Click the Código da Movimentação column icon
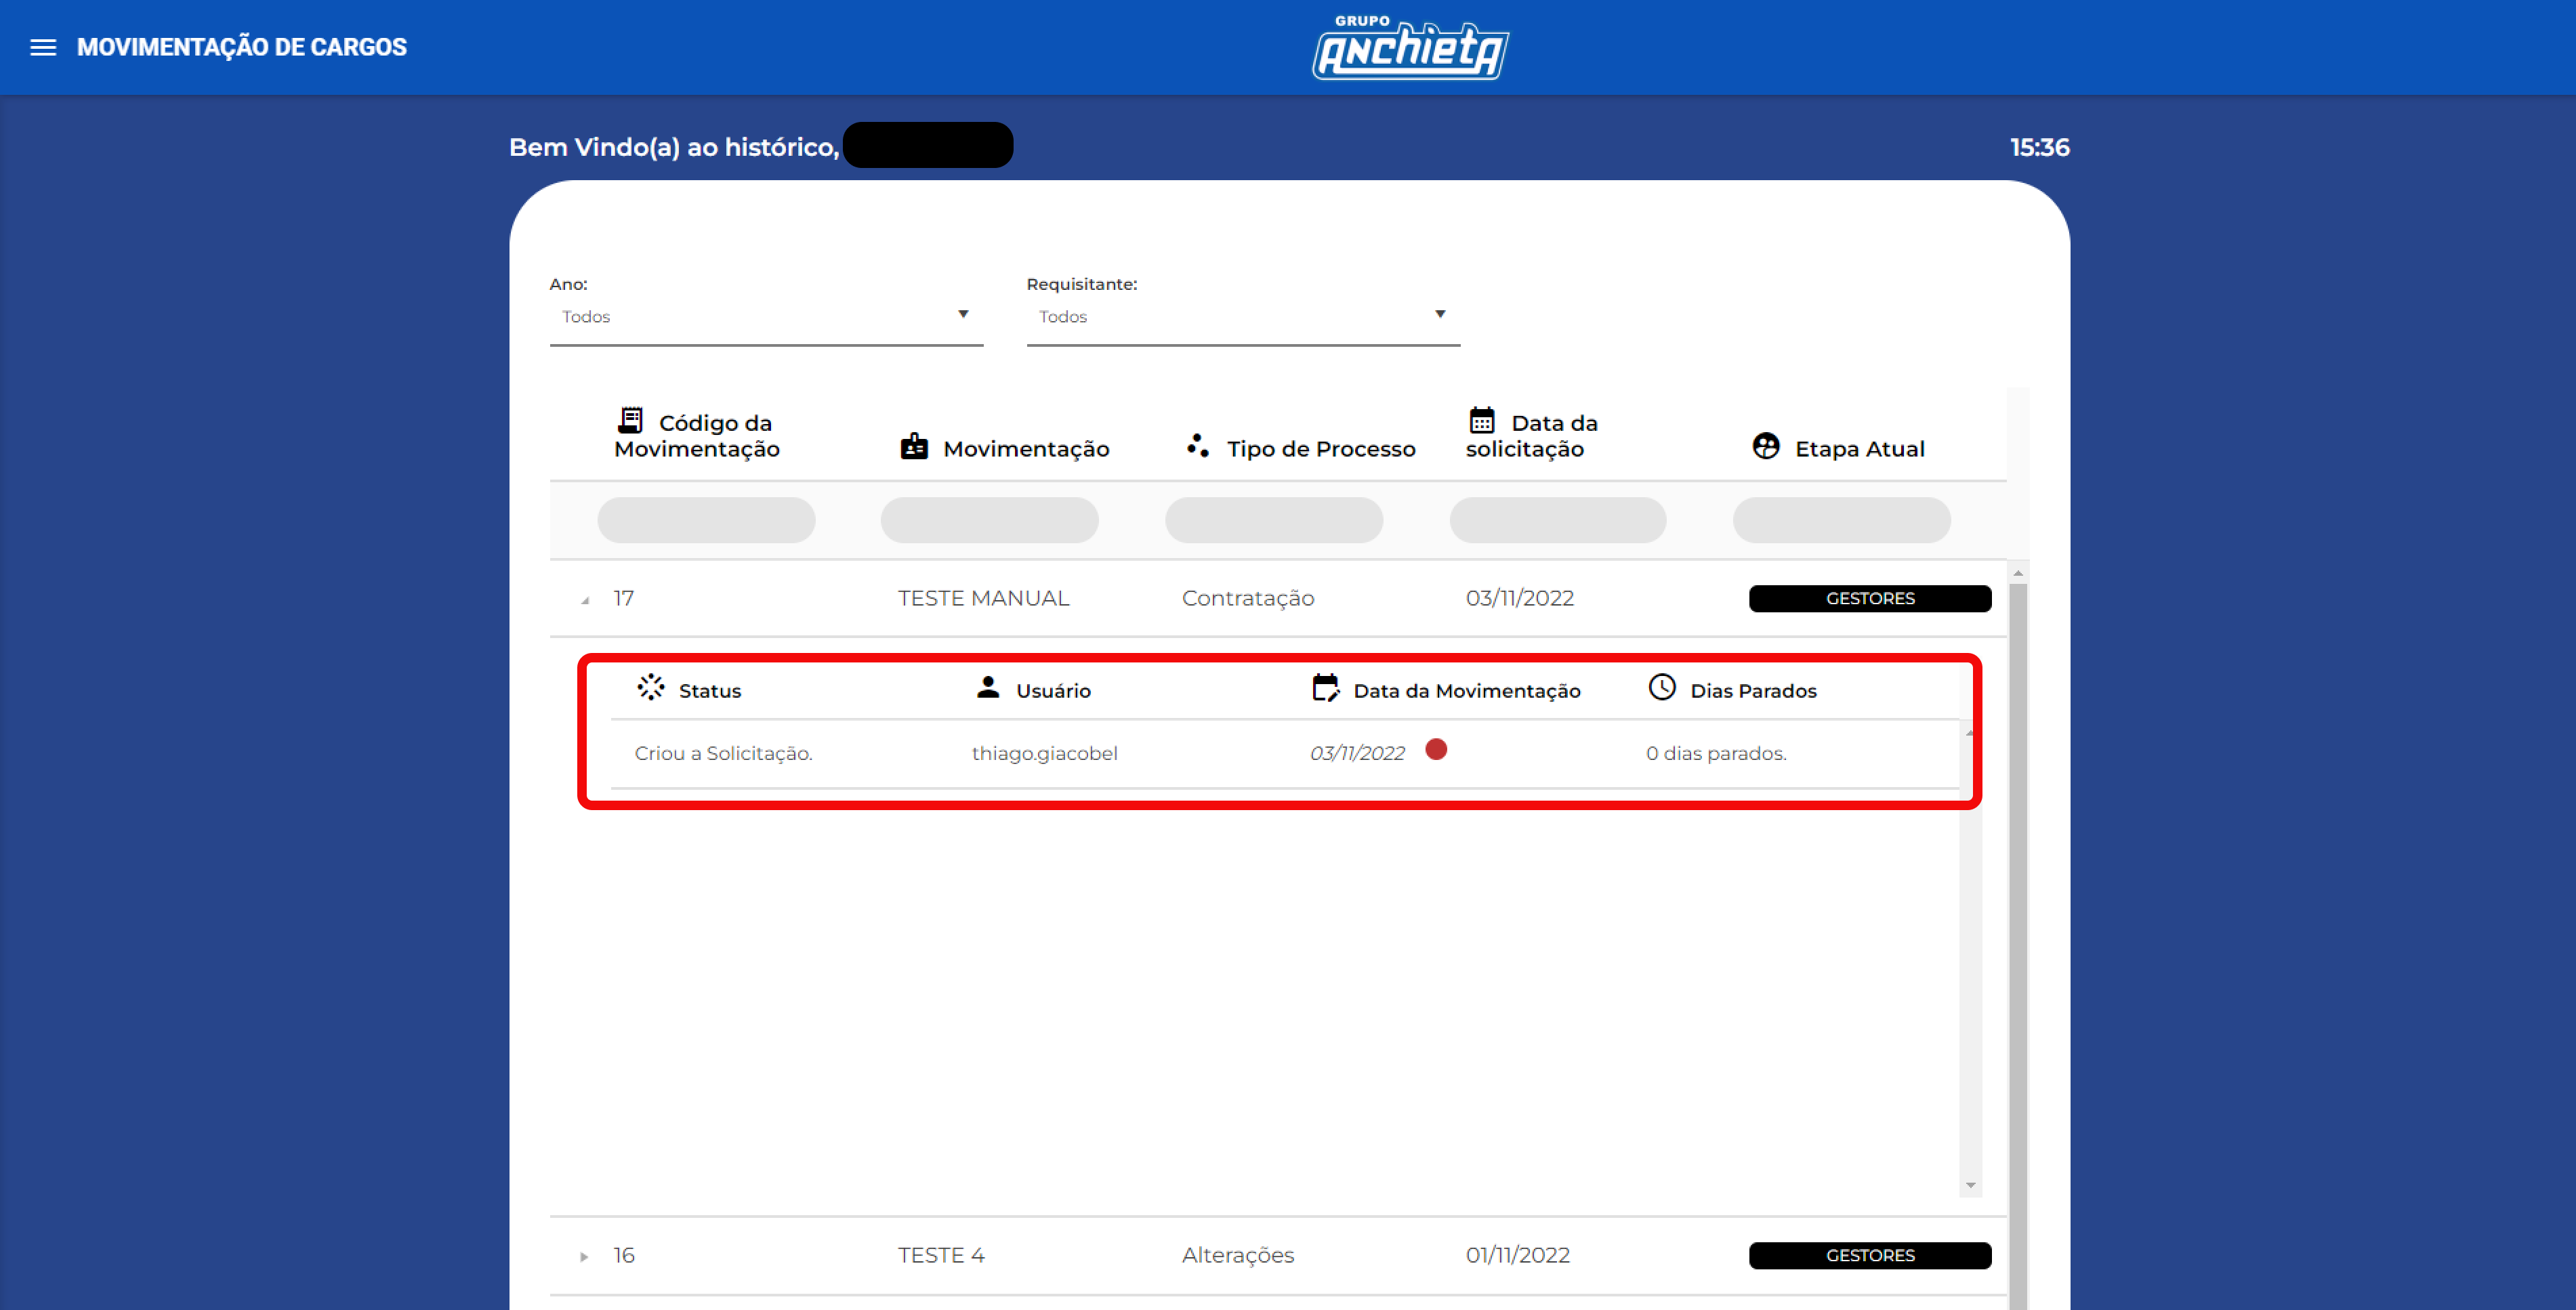 pyautogui.click(x=631, y=420)
